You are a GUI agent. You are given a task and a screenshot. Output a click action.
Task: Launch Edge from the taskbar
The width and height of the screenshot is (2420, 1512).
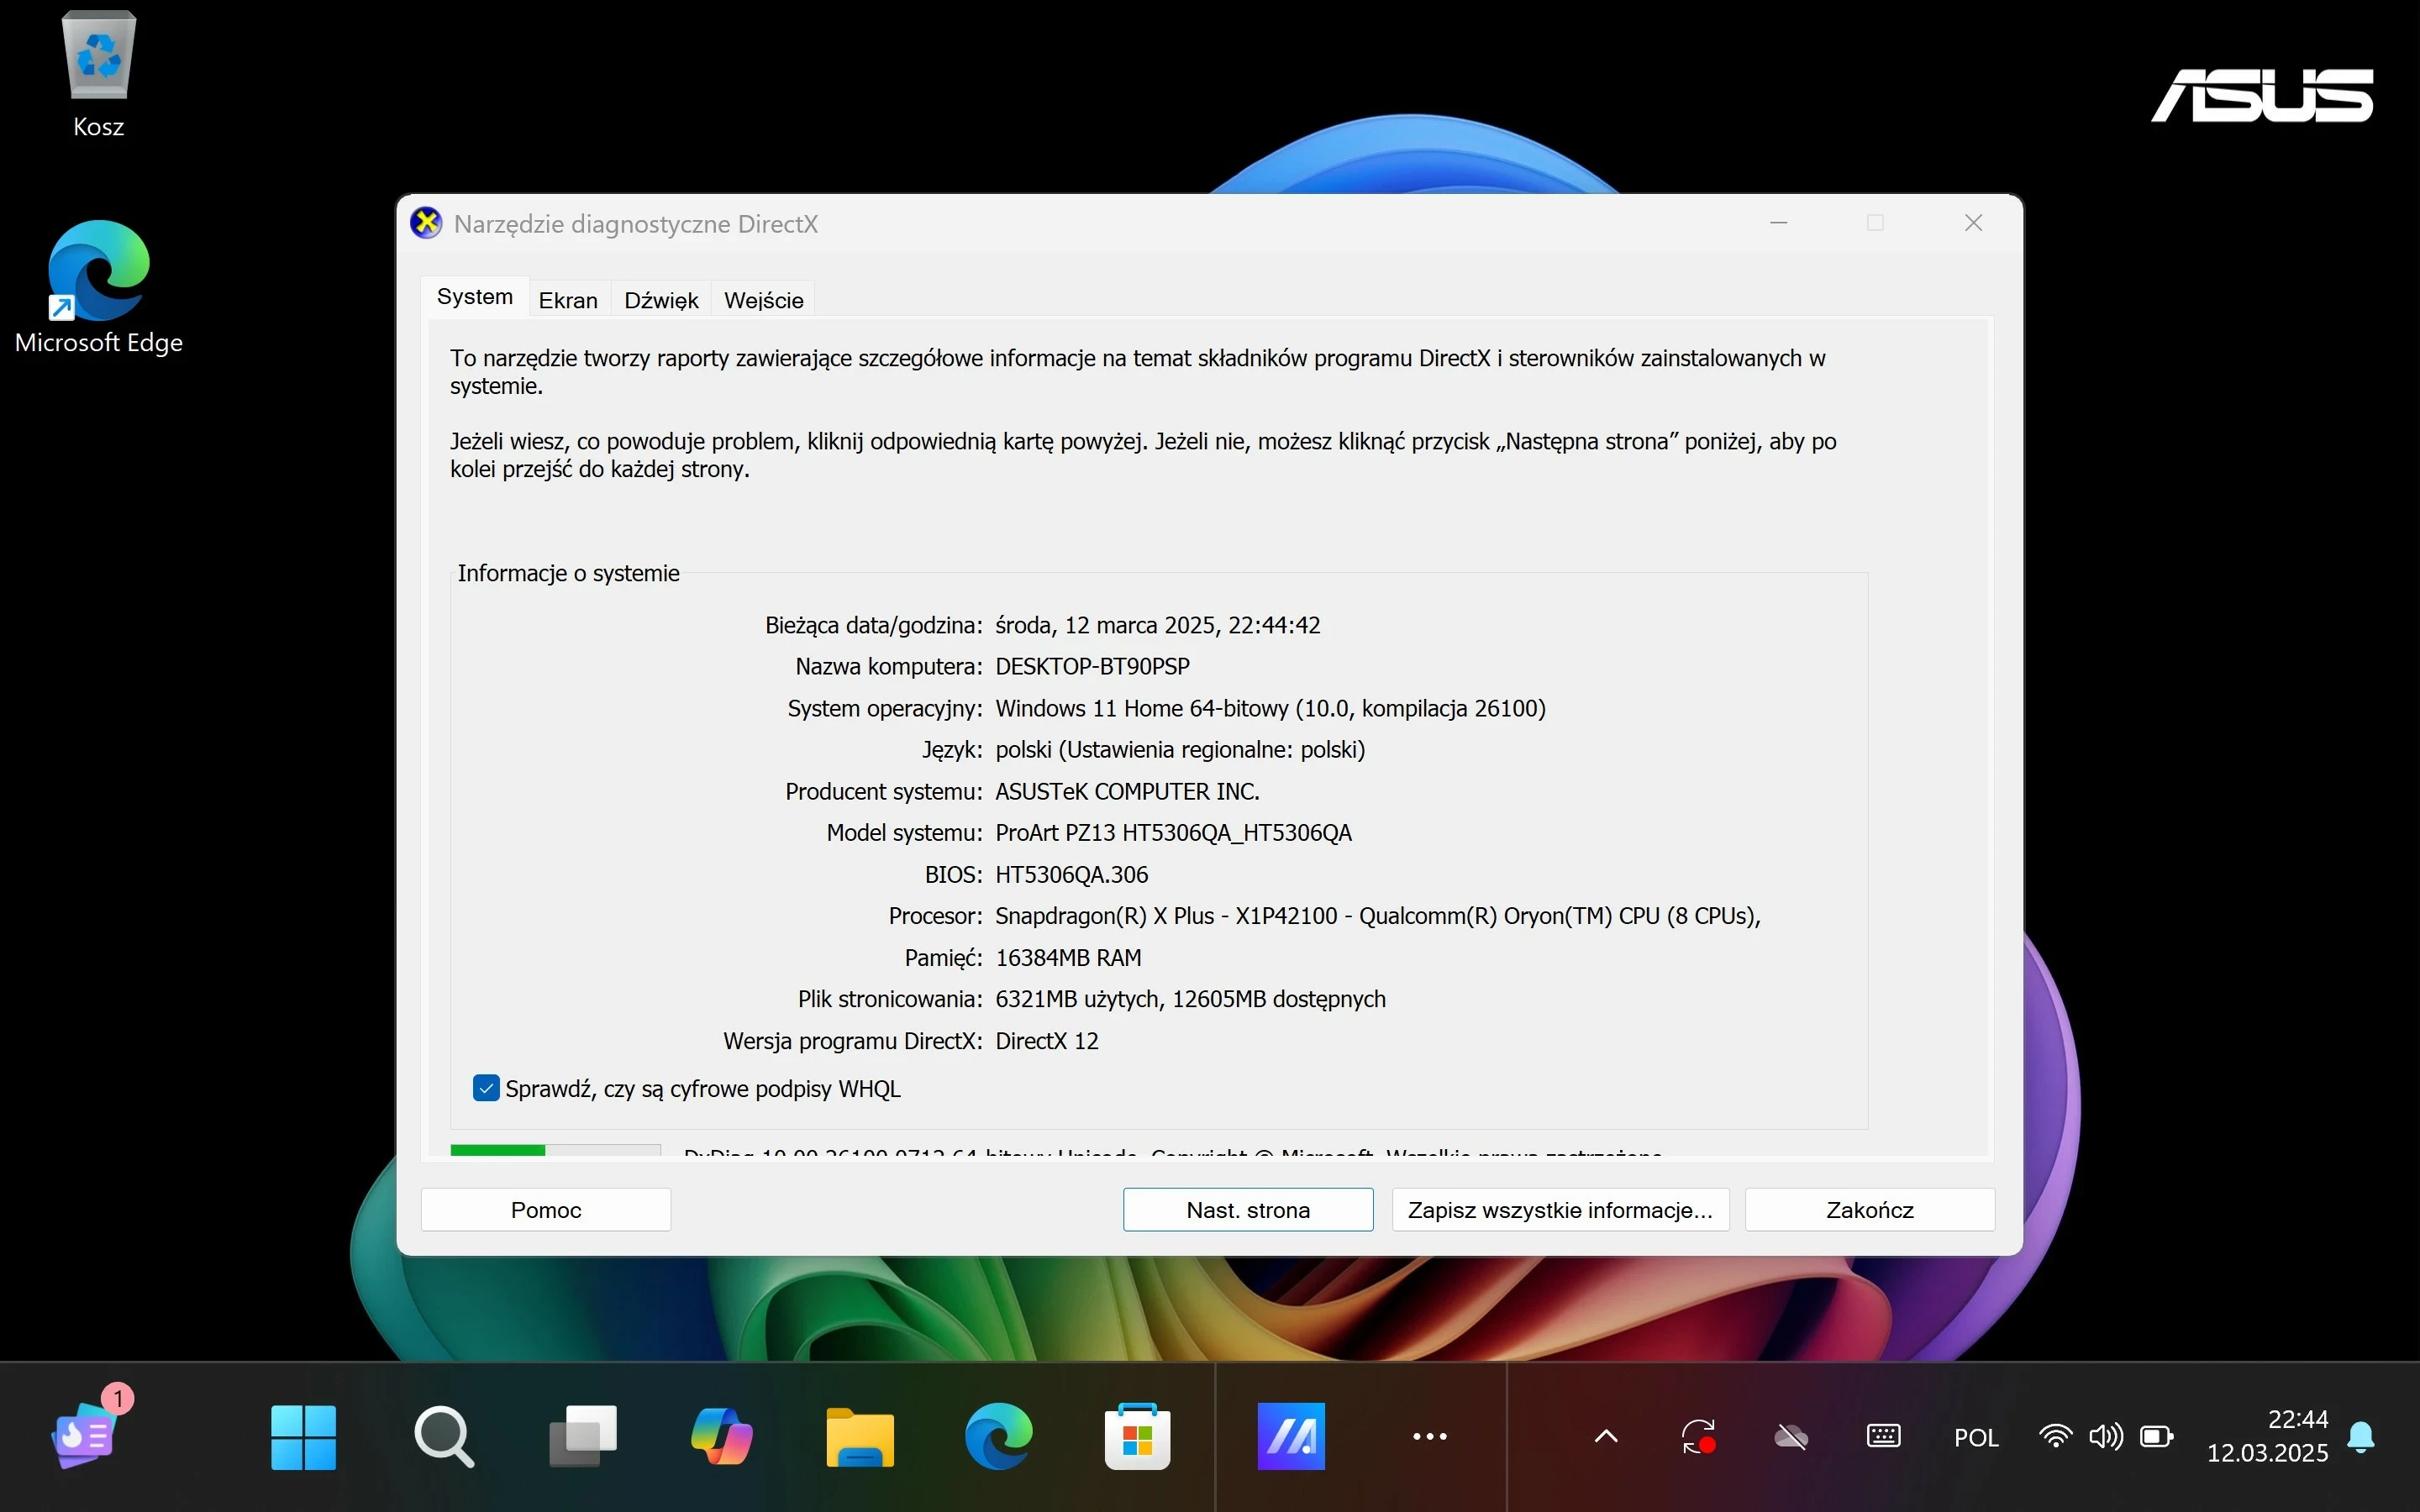998,1436
